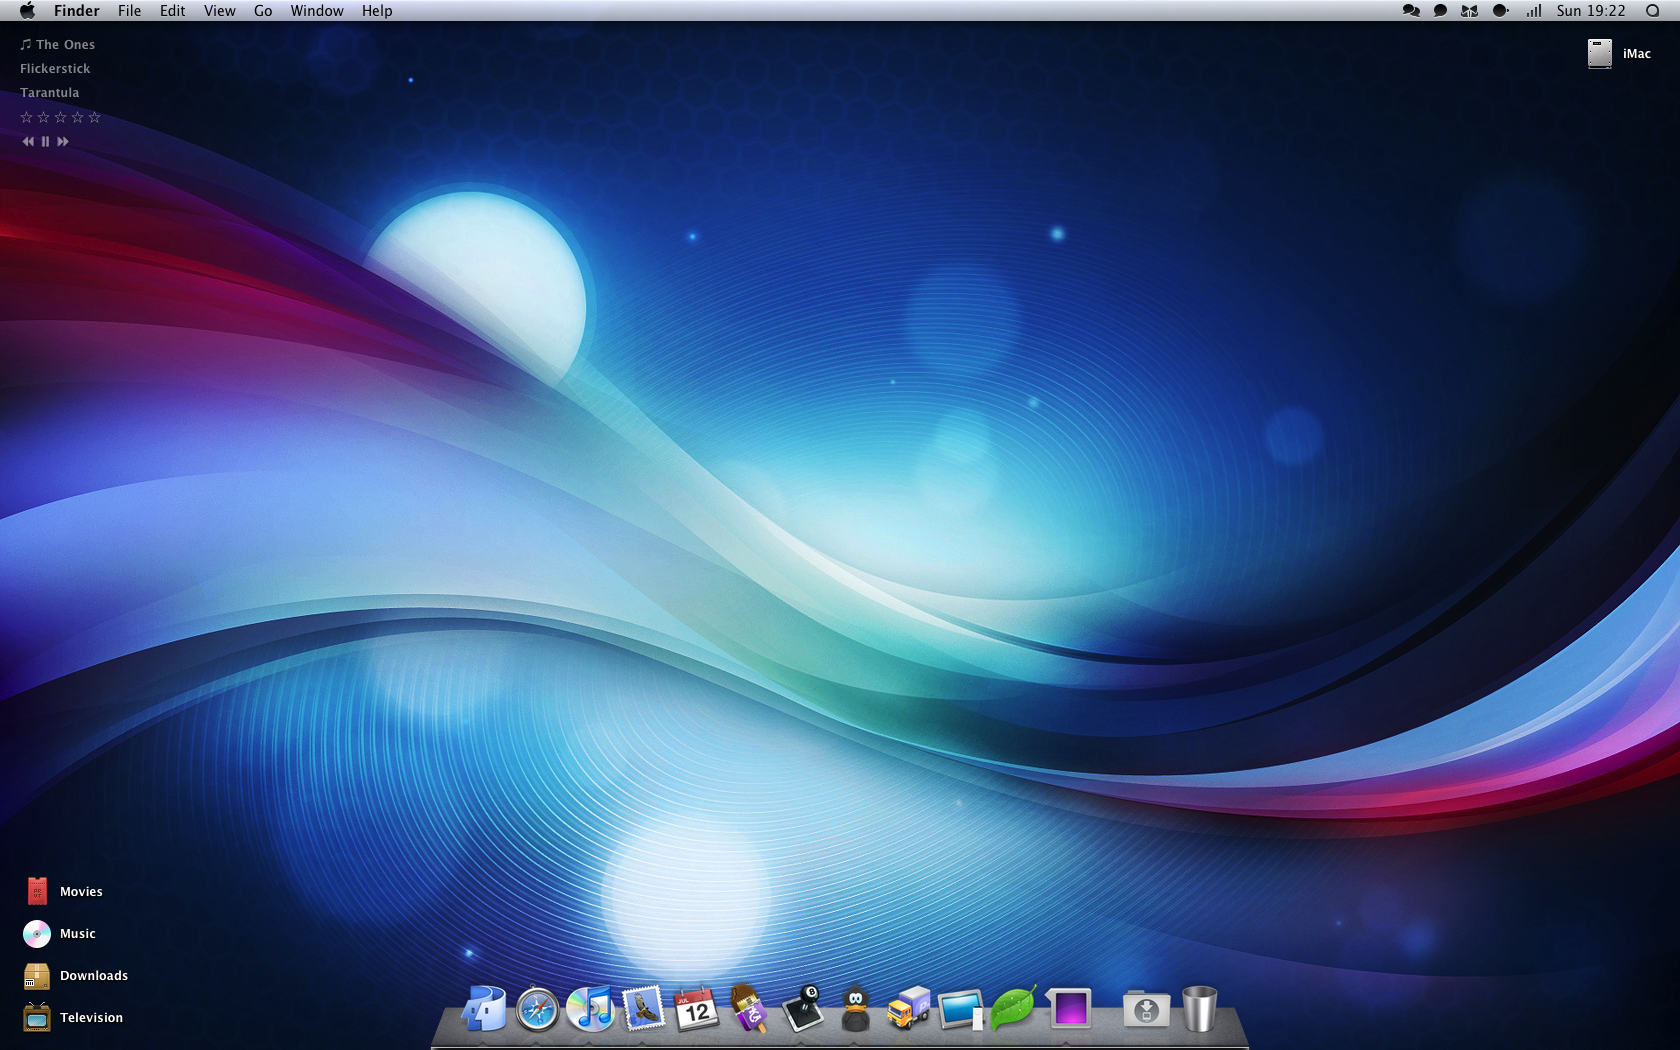Open the Finder icon in dock

[x=485, y=1008]
